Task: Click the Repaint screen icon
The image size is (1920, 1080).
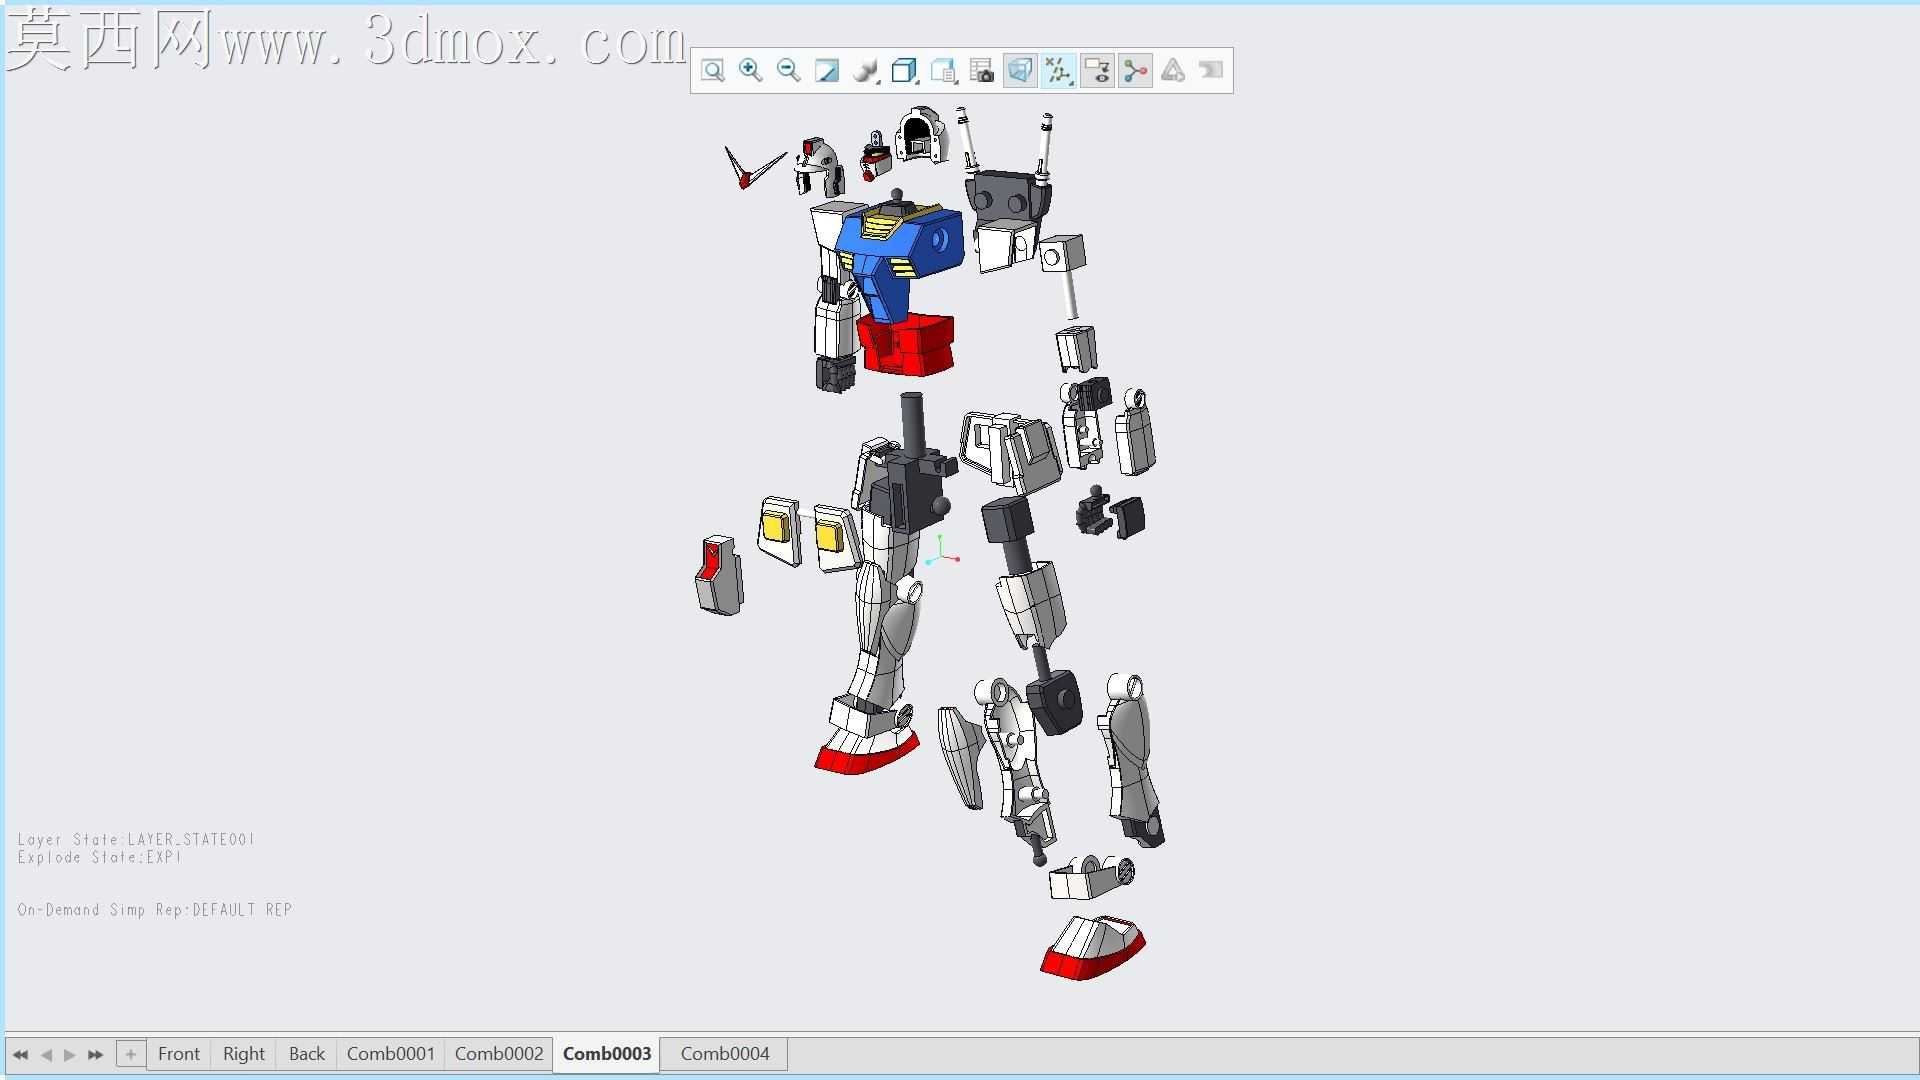Action: click(827, 71)
